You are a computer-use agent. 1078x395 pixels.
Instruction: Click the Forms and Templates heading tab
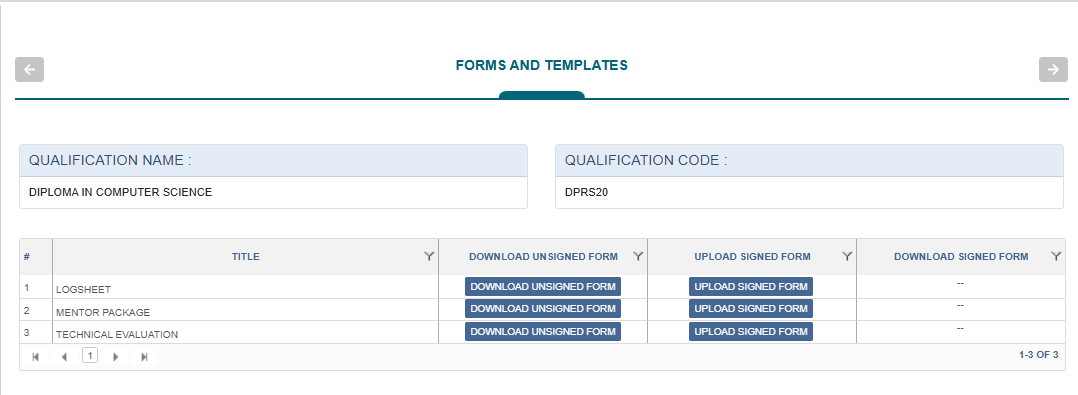542,65
